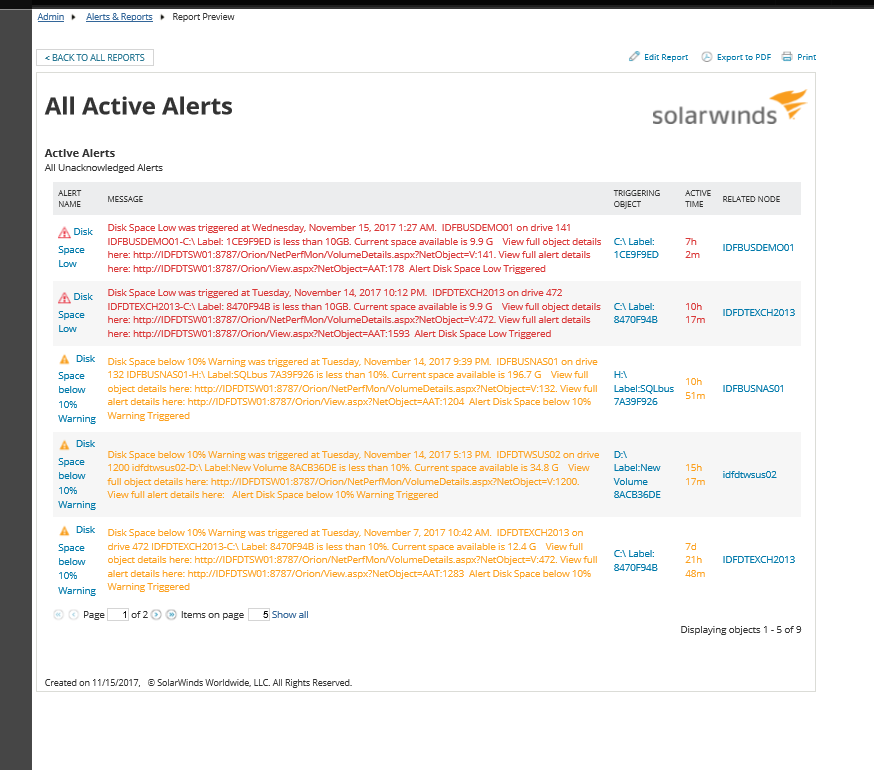Click the SolarWinds logo
Image resolution: width=874 pixels, height=770 pixels.
tap(730, 108)
